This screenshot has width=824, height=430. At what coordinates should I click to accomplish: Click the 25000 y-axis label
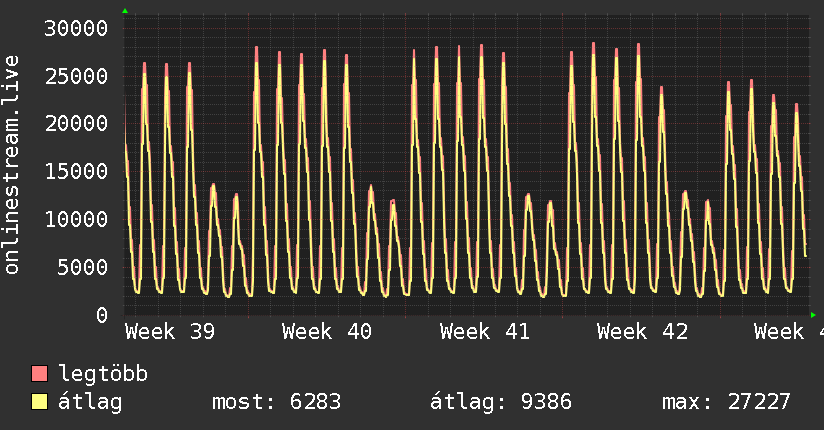coord(76,76)
